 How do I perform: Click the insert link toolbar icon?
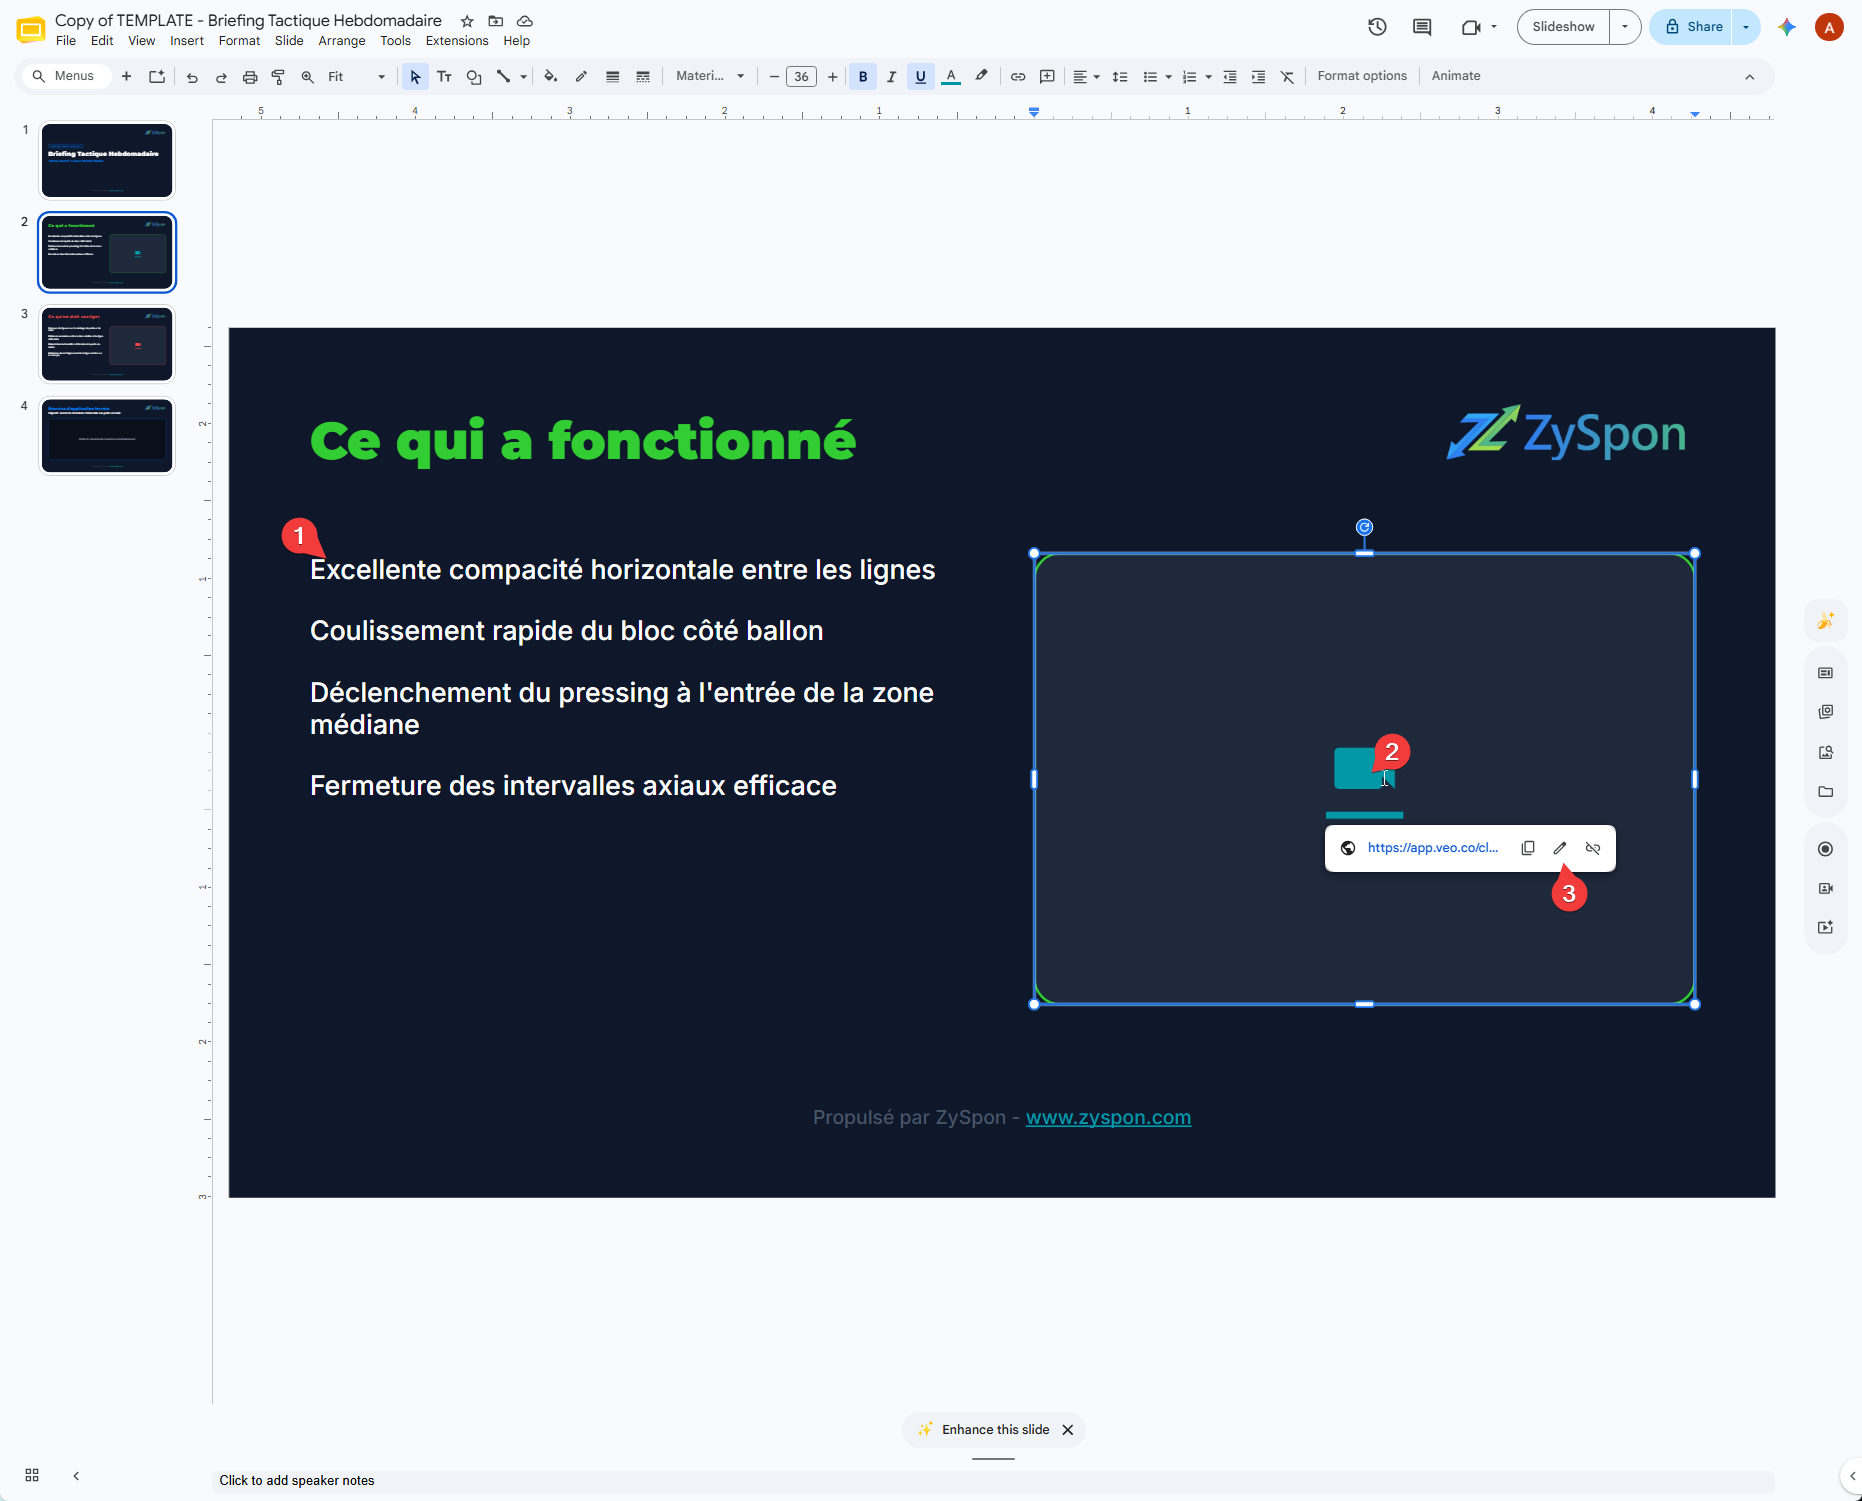[x=1018, y=77]
